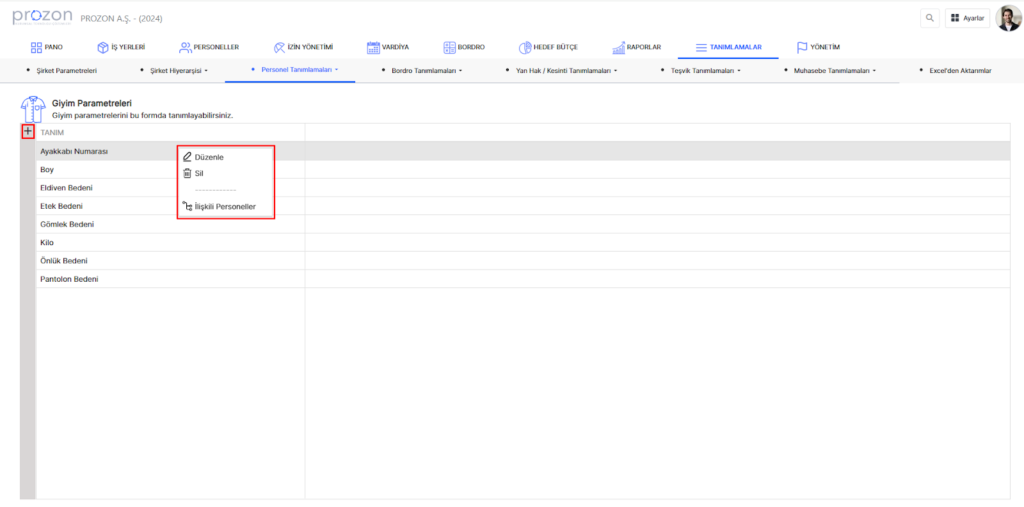Open İZİN YÖNETİMİ module
Screen dimensions: 1024x507
point(302,47)
